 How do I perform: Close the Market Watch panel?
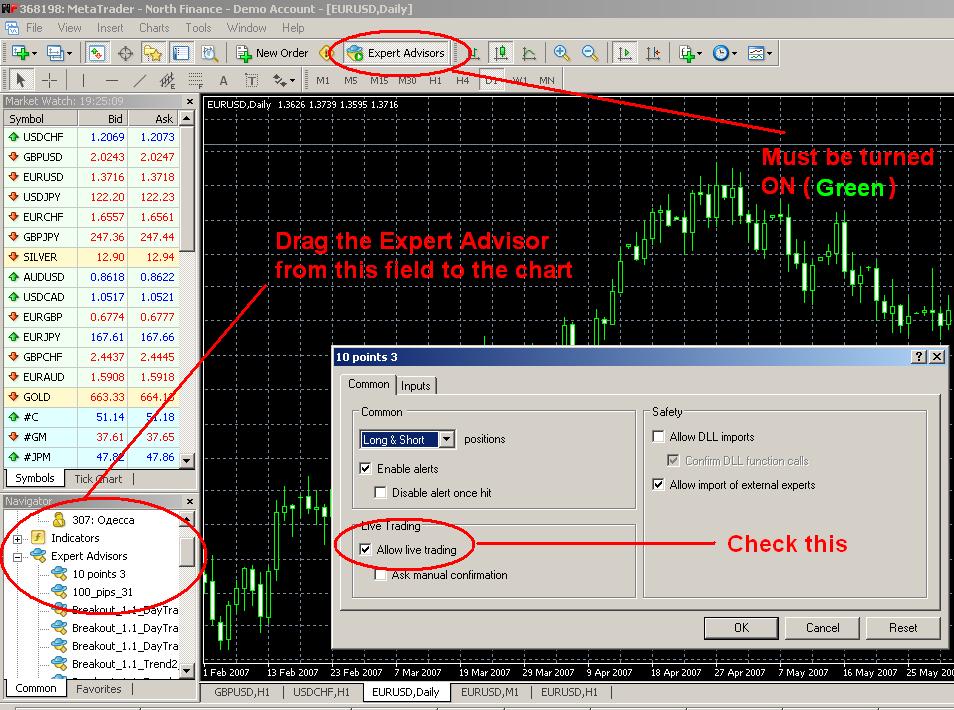tap(190, 102)
